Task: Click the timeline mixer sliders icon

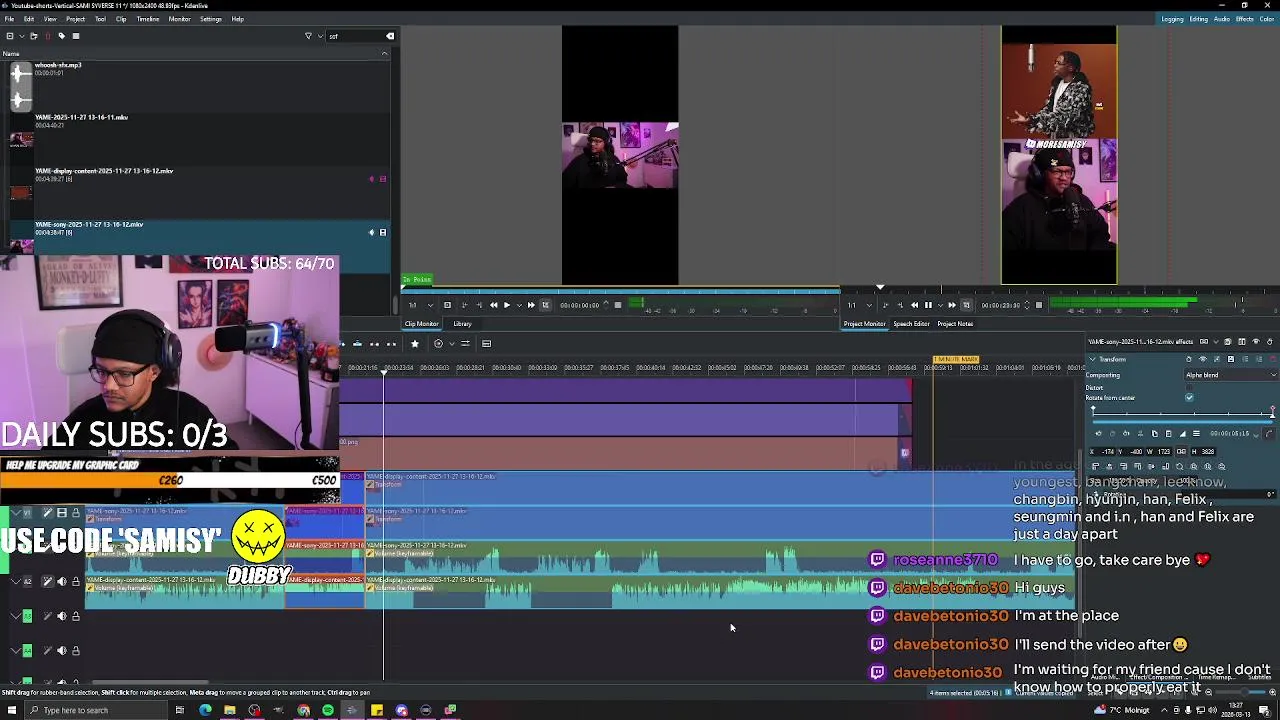Action: (465, 344)
